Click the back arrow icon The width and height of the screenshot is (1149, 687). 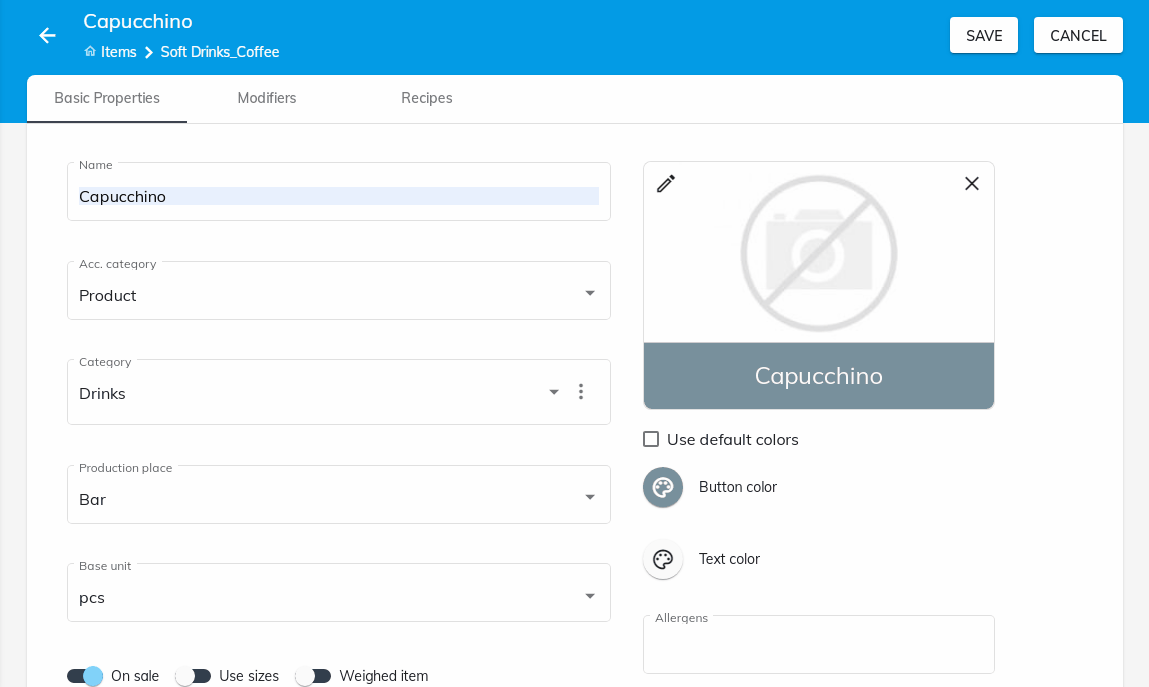(x=47, y=35)
